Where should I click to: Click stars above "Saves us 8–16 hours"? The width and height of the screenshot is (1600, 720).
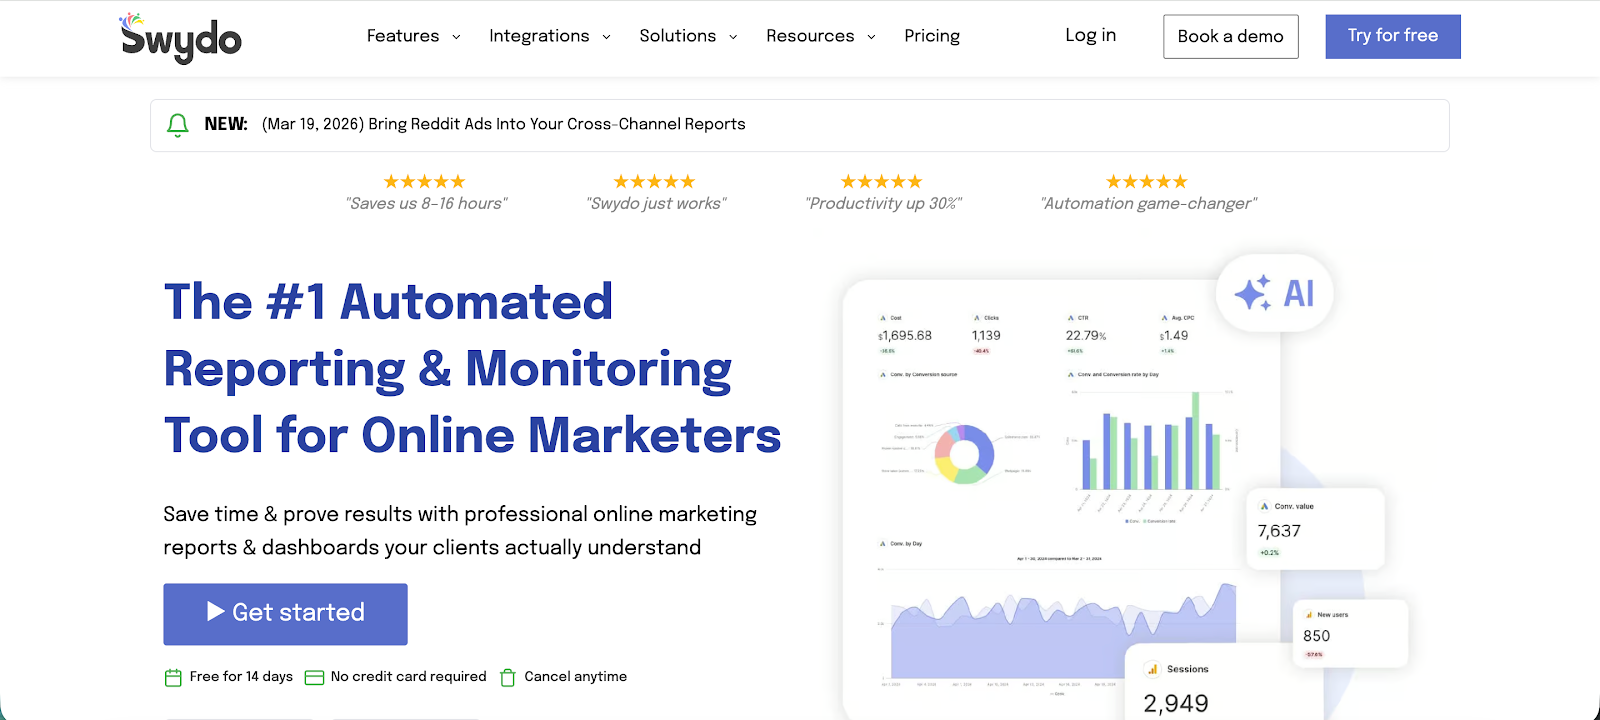pyautogui.click(x=425, y=181)
